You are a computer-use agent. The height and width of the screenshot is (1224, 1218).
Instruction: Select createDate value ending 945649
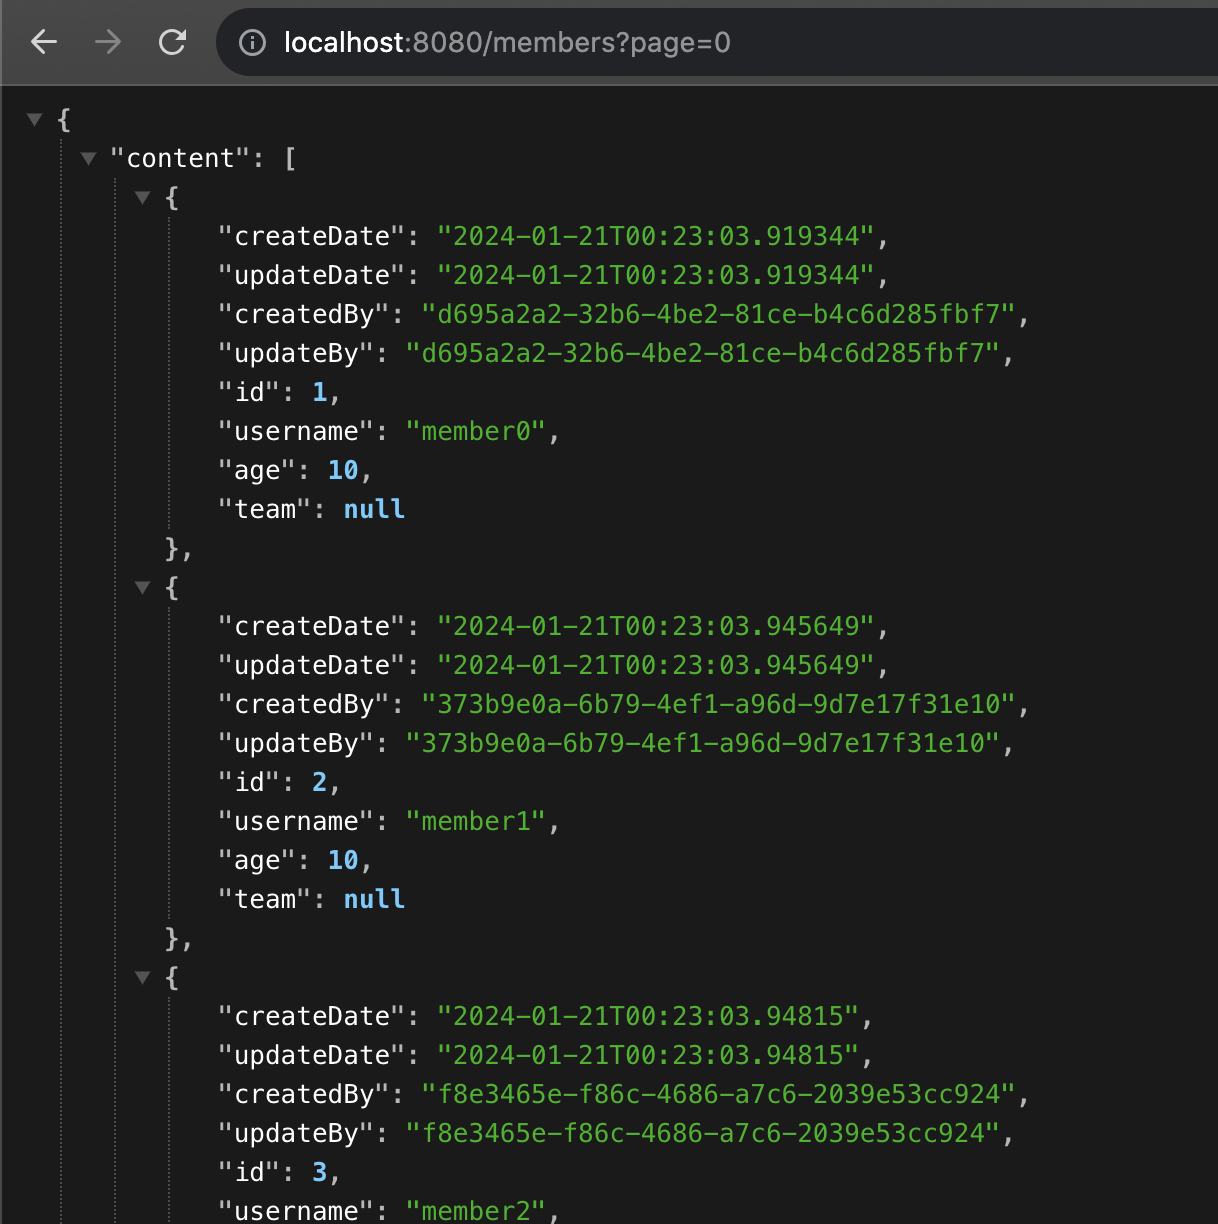click(656, 626)
